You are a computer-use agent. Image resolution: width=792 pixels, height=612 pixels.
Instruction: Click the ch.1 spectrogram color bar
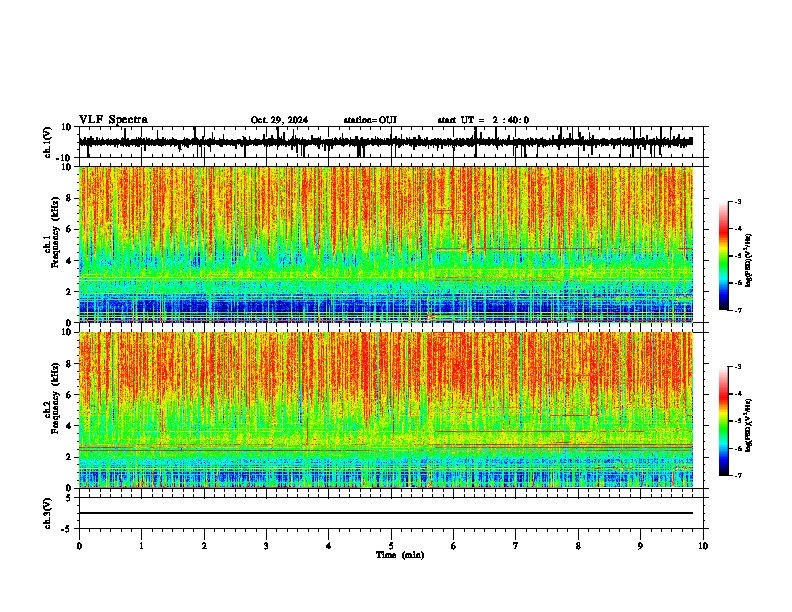pos(723,256)
